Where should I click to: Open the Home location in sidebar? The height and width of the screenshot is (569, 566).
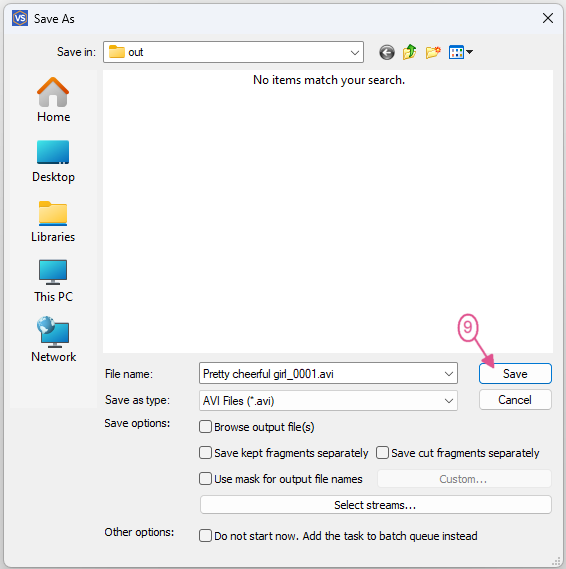53,100
